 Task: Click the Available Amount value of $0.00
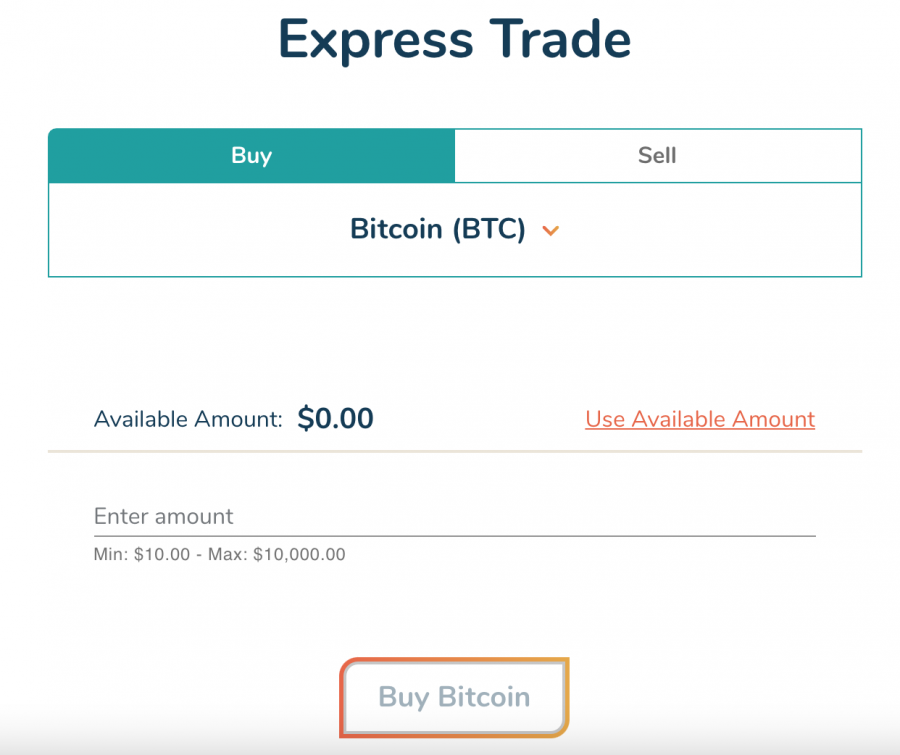(x=336, y=418)
